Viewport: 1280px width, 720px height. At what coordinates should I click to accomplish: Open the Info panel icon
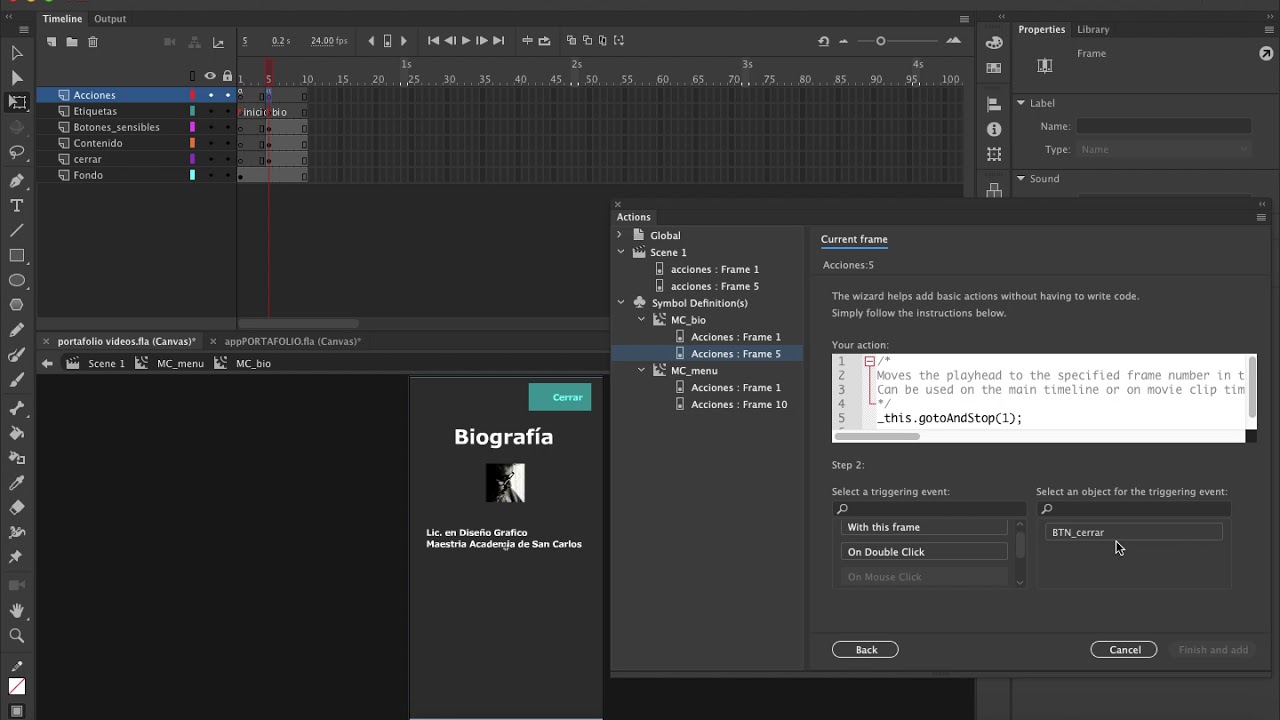pyautogui.click(x=994, y=129)
